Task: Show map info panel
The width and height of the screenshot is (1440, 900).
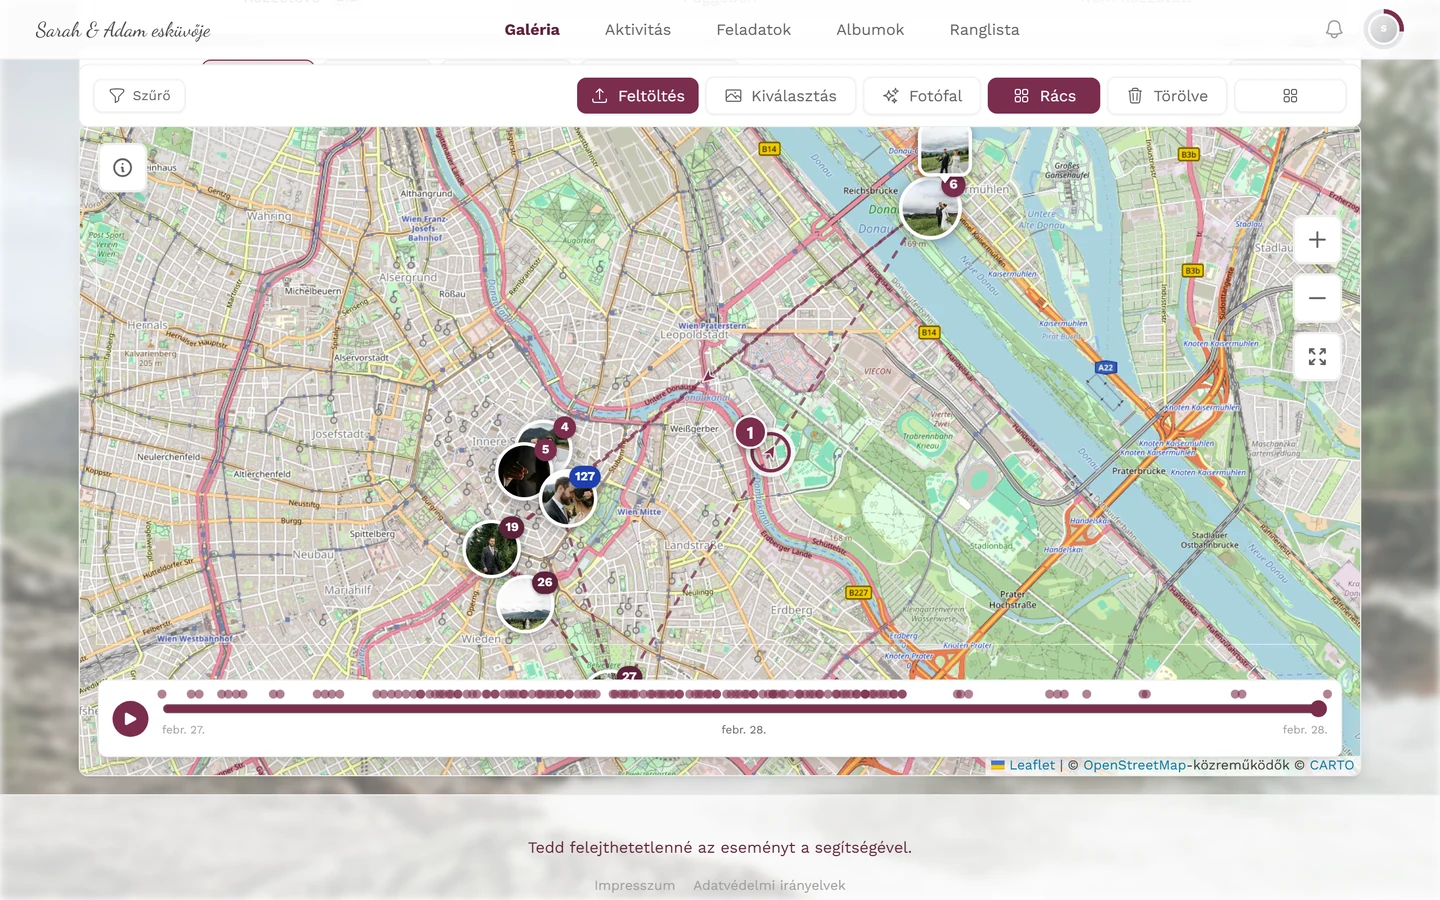Action: click(123, 168)
